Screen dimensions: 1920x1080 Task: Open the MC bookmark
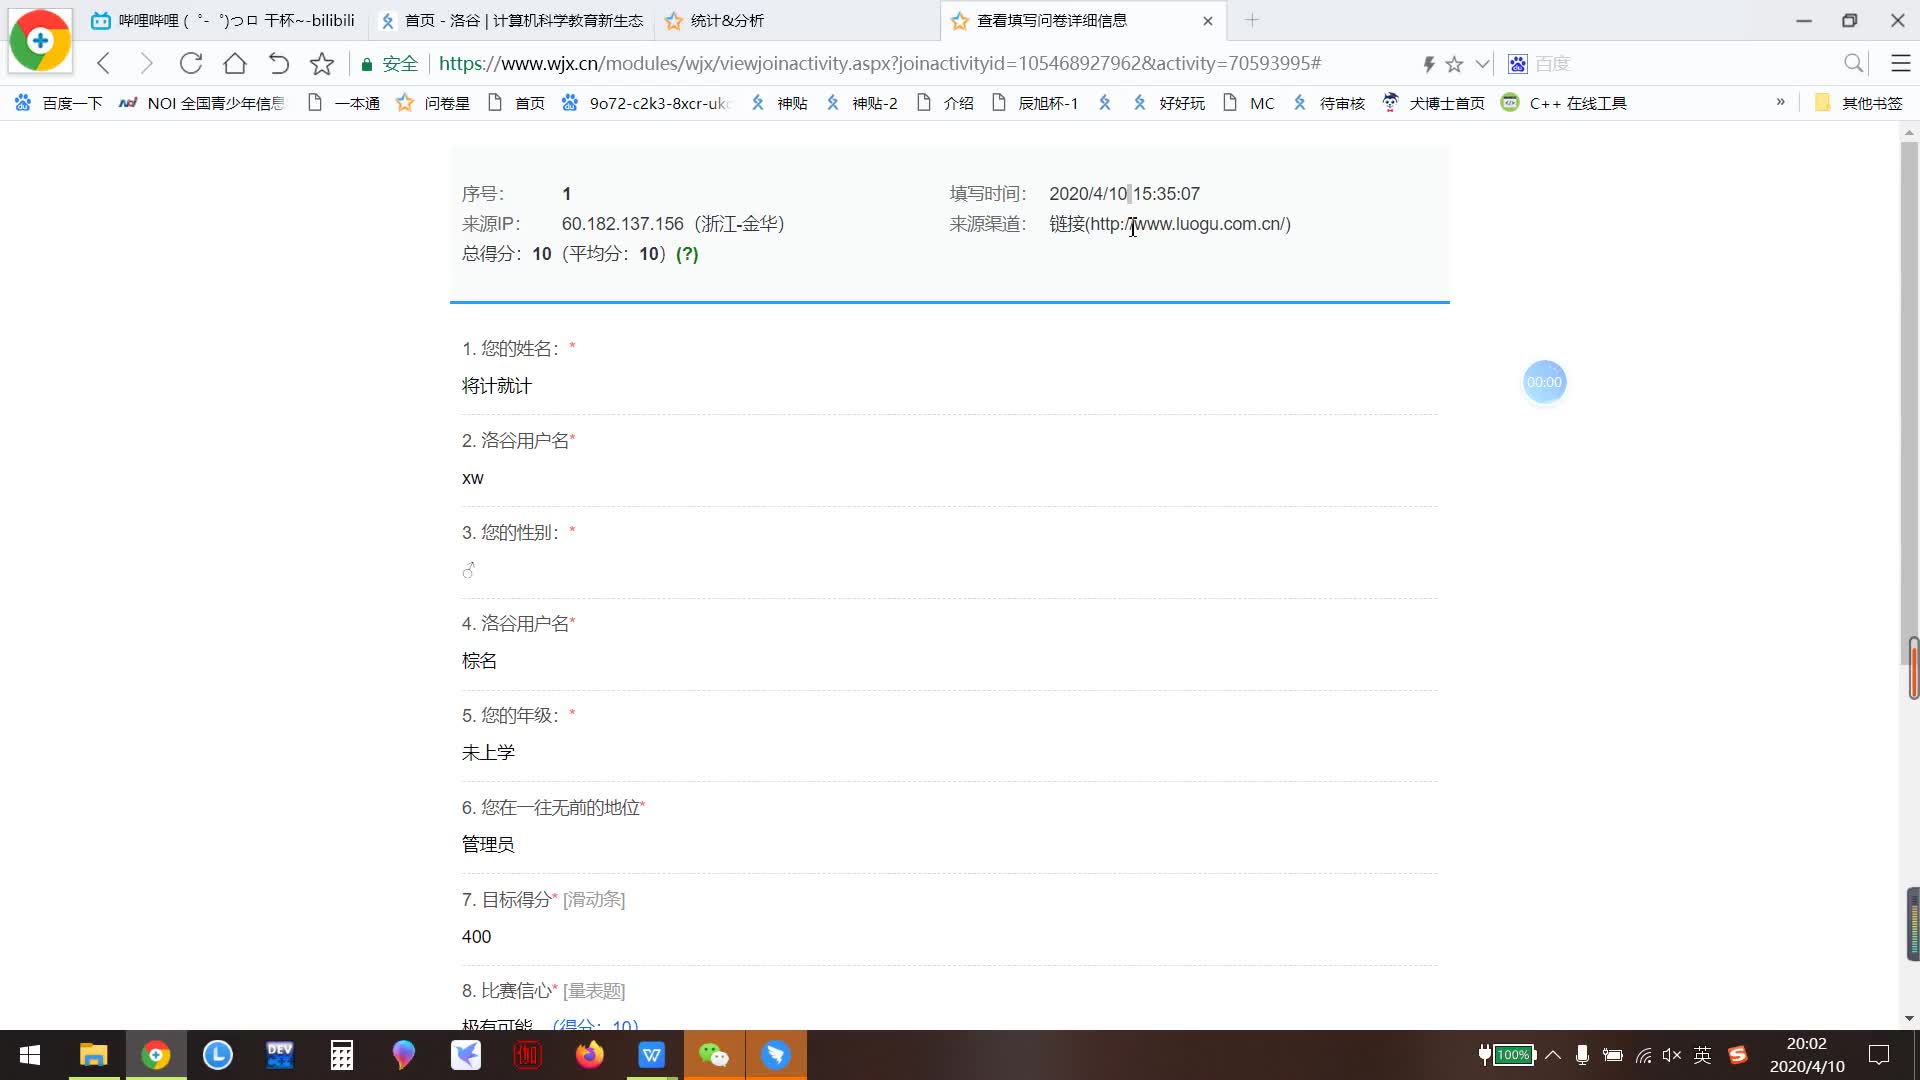click(1249, 103)
